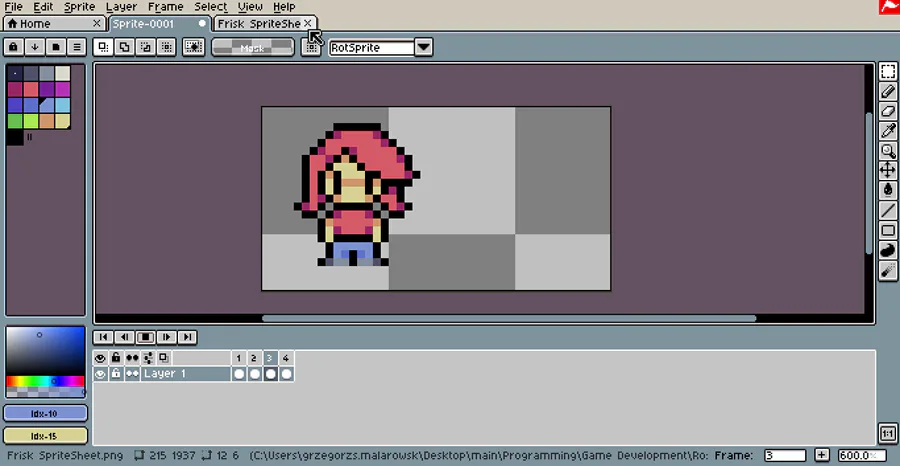
Task: Select frame 4 header in timeline
Action: tap(286, 358)
